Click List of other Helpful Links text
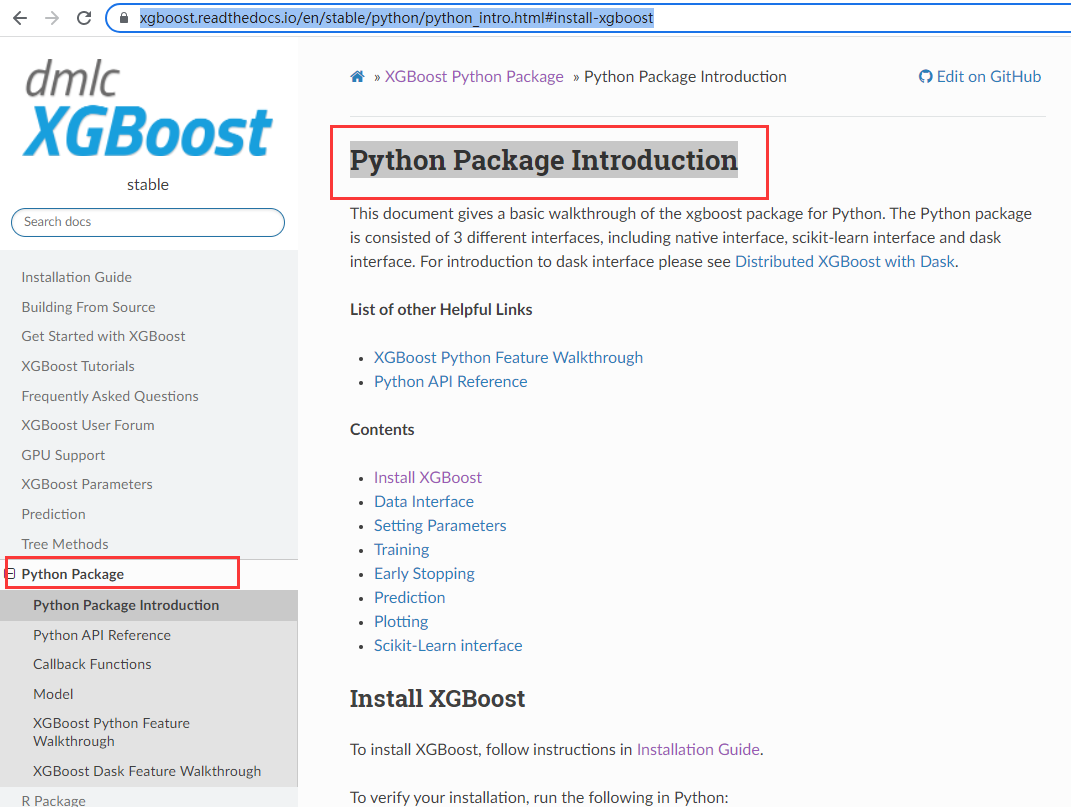Screen dimensions: 1071x807 (x=441, y=310)
